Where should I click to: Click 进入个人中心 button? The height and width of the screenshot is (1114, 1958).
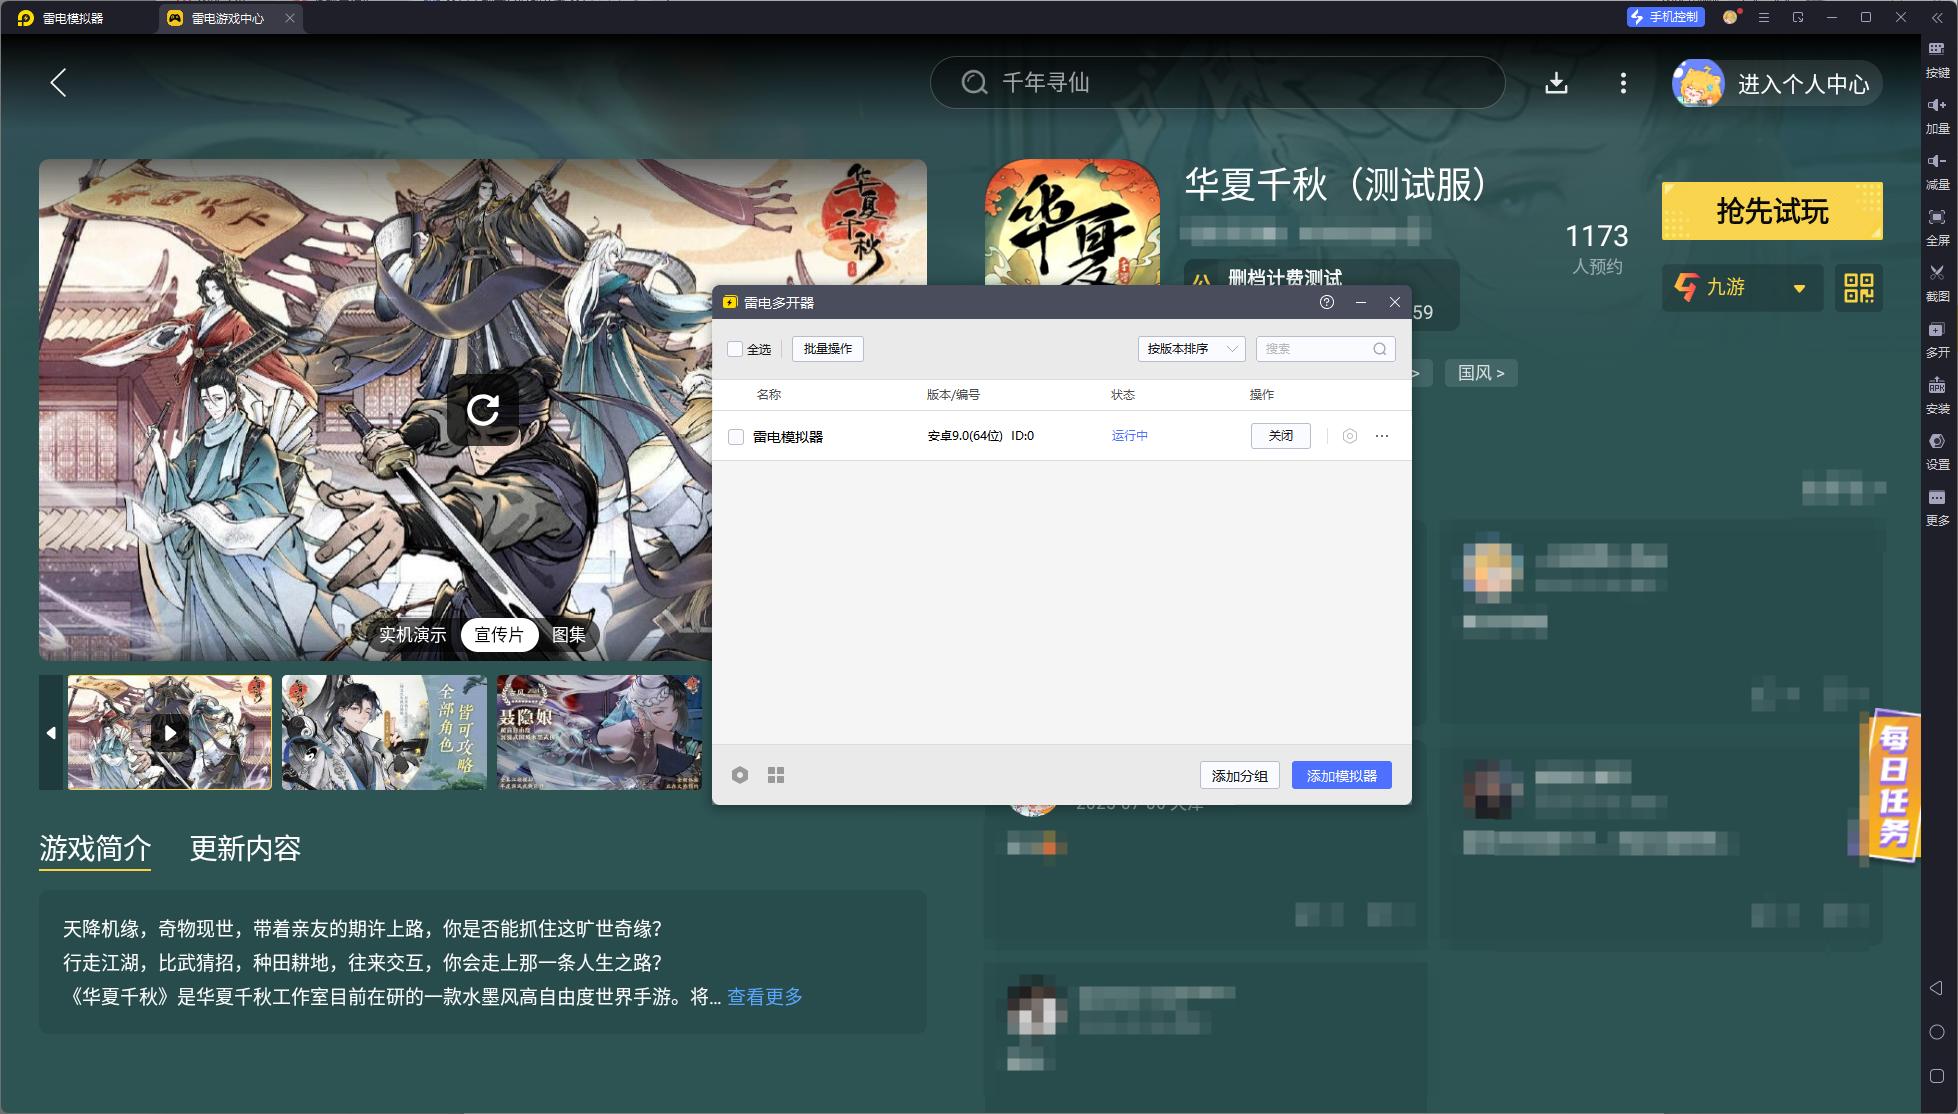point(1777,83)
